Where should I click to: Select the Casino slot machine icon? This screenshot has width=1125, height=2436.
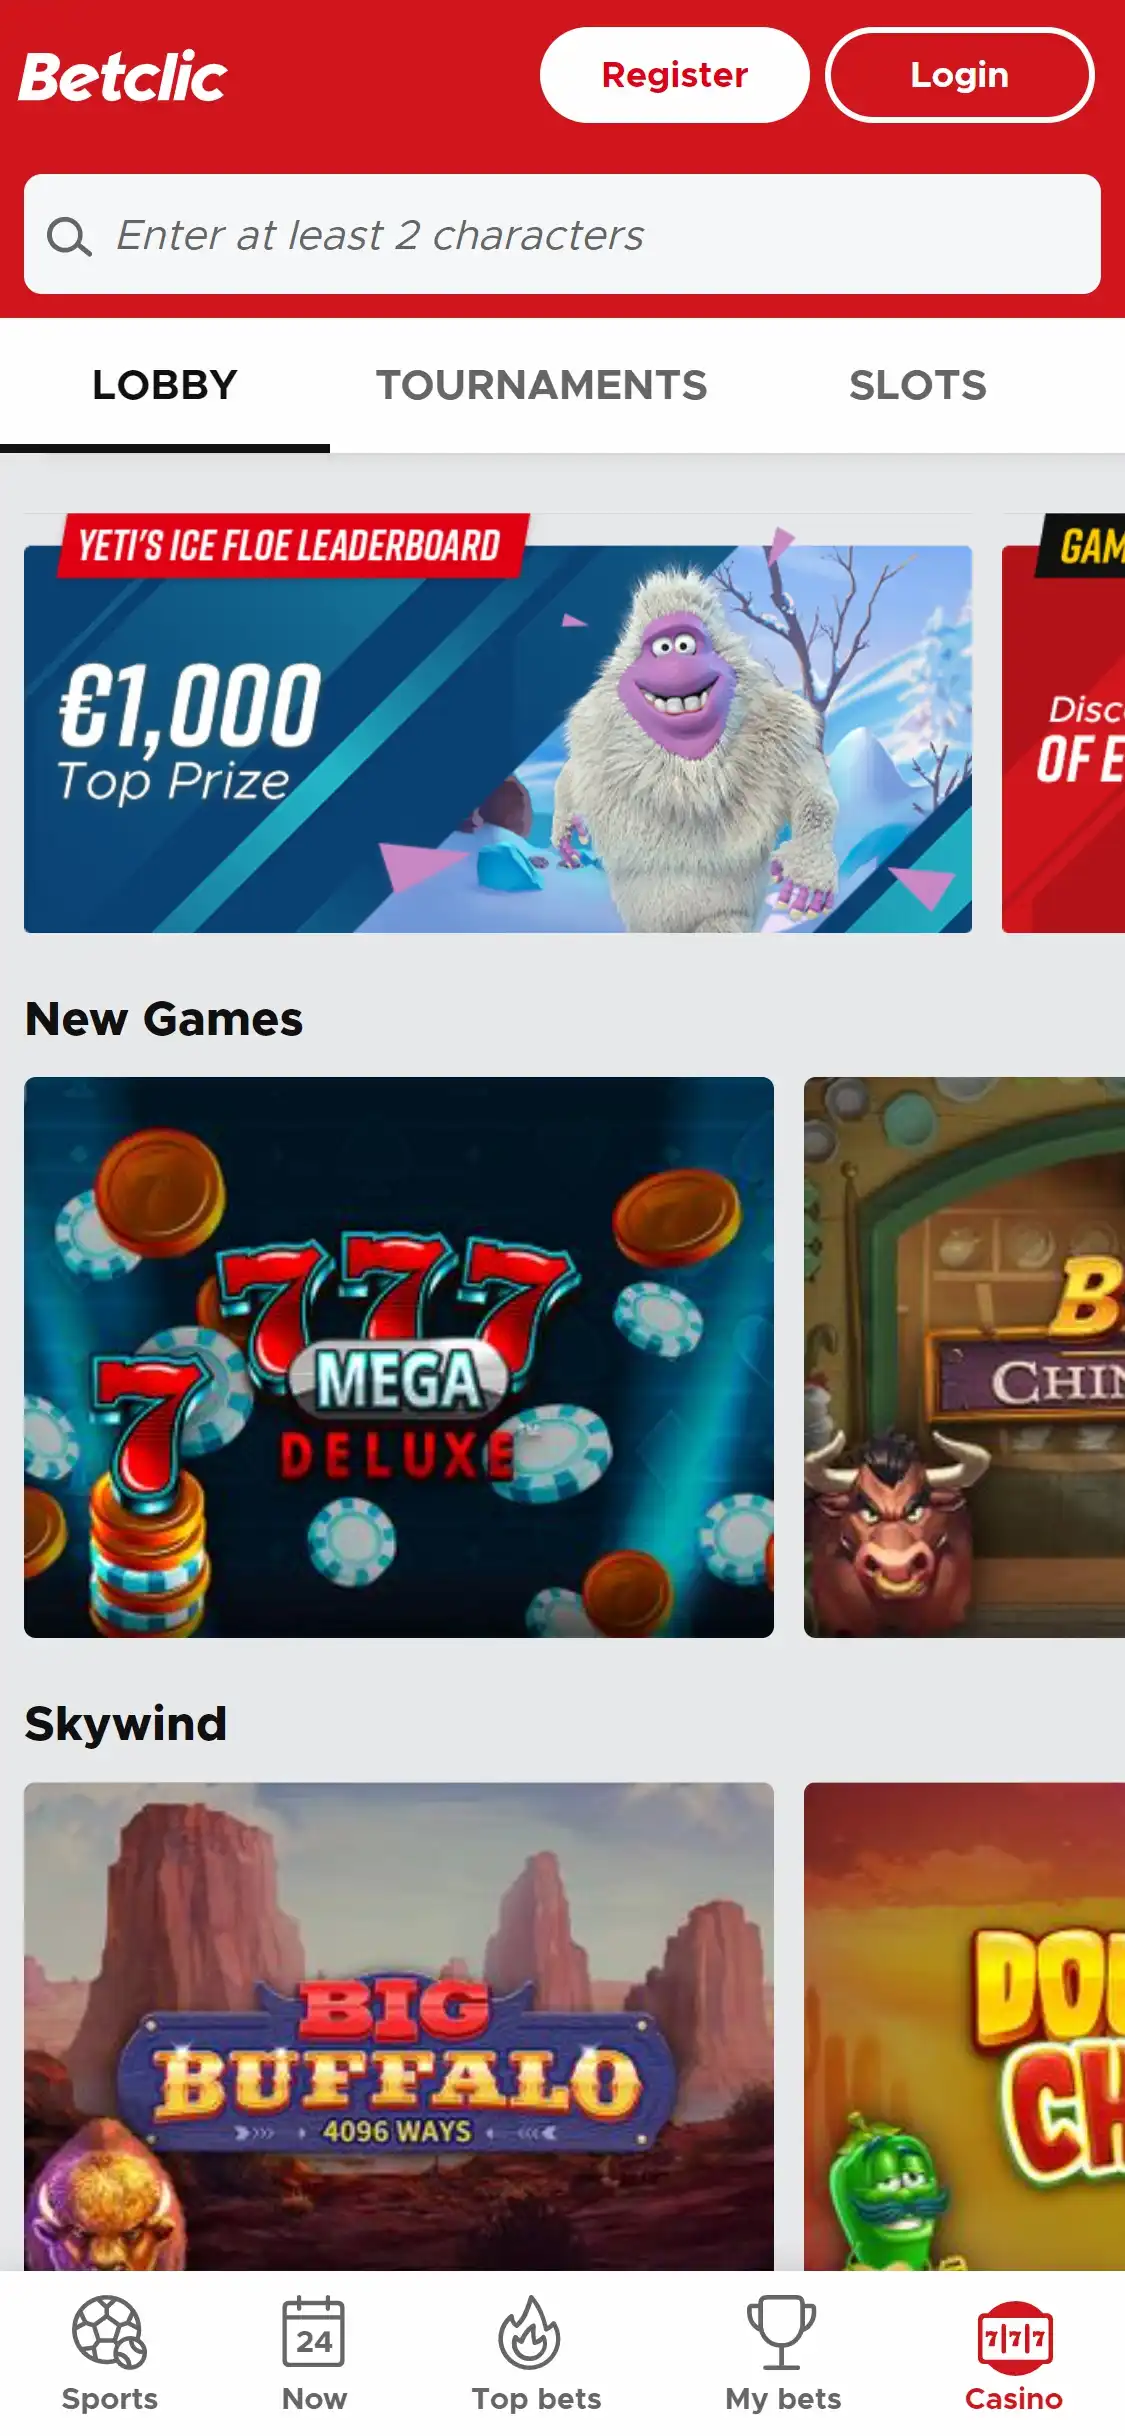click(1014, 2338)
